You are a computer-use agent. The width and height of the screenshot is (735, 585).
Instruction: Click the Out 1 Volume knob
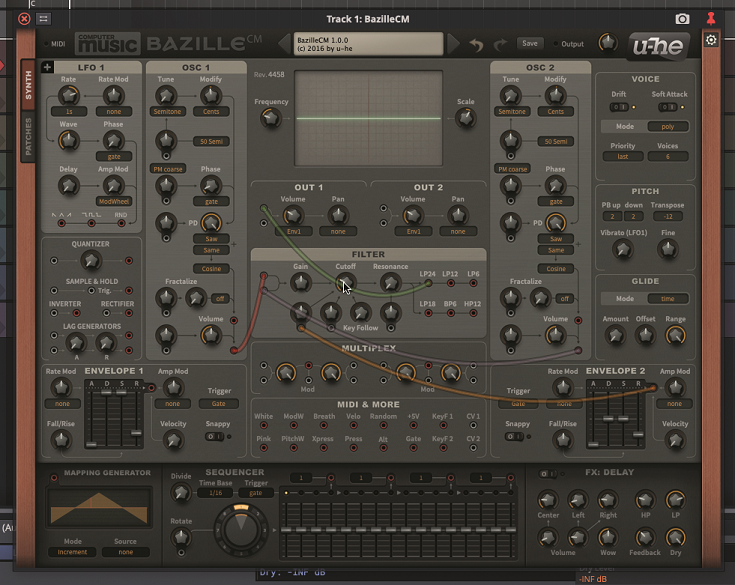(293, 215)
